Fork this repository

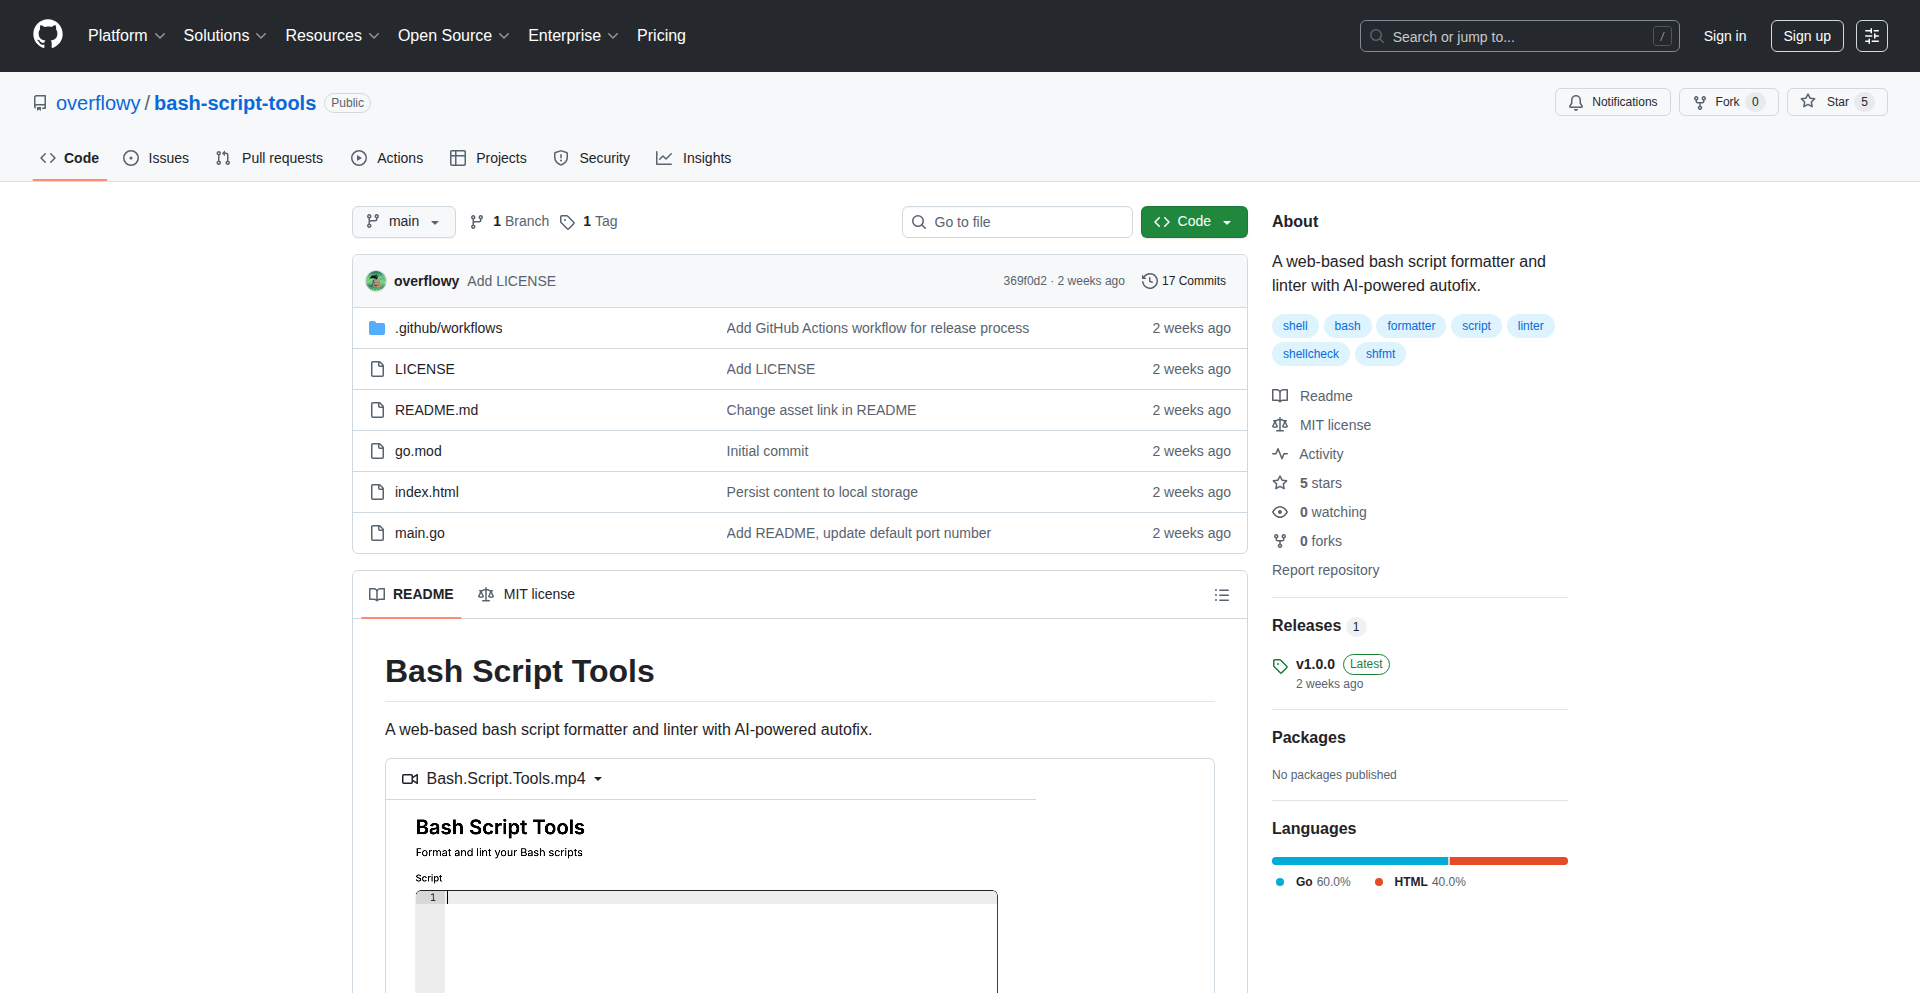point(1727,102)
